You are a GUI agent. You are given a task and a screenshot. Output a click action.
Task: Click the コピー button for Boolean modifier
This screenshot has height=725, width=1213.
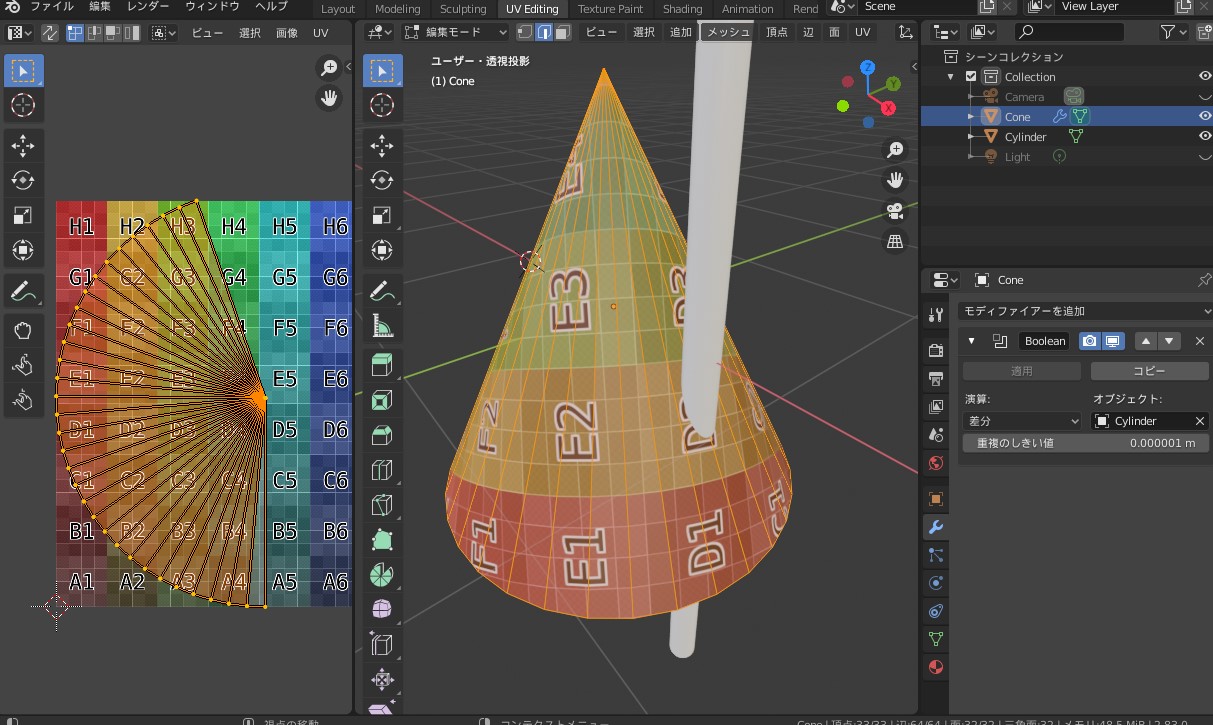click(1149, 371)
